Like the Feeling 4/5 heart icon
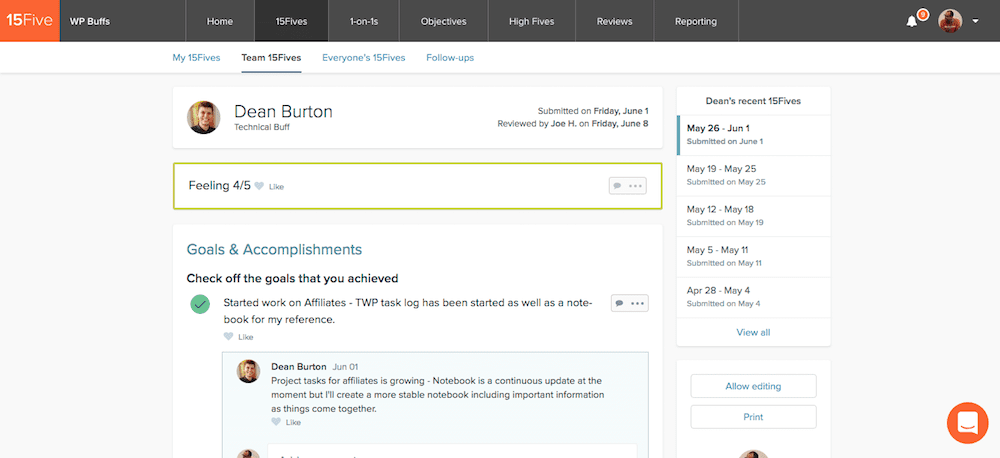This screenshot has height=458, width=1000. pyautogui.click(x=259, y=186)
